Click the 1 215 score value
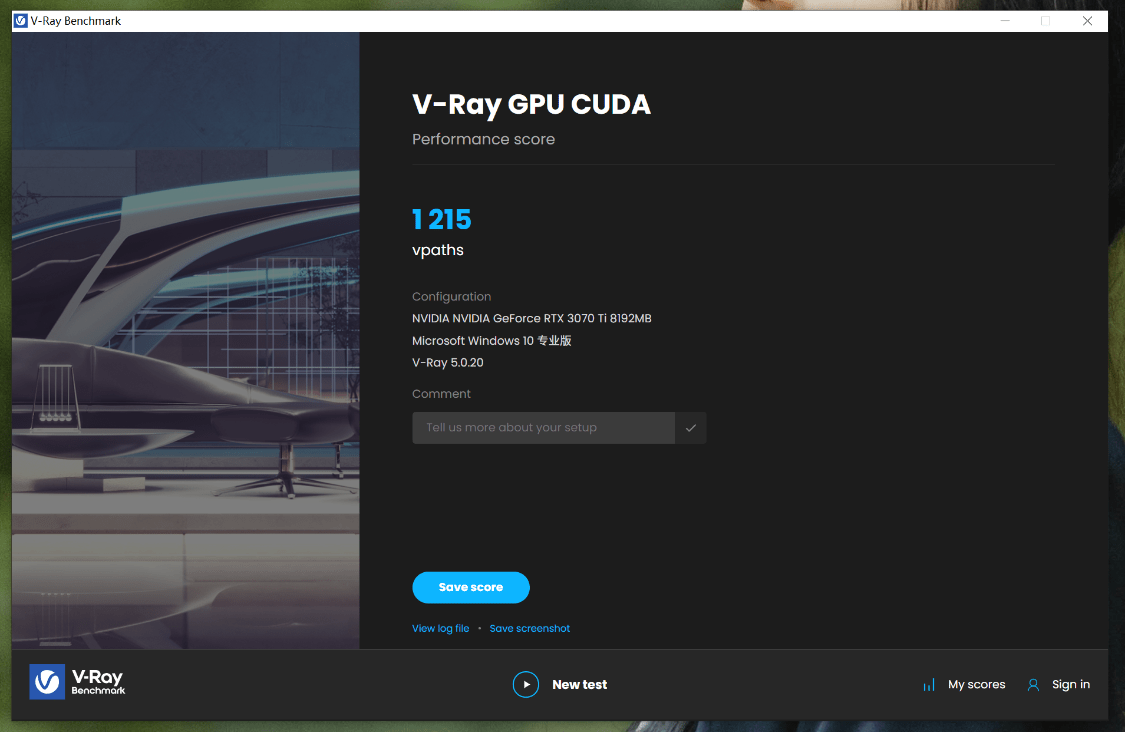The width and height of the screenshot is (1125, 732). 442,220
